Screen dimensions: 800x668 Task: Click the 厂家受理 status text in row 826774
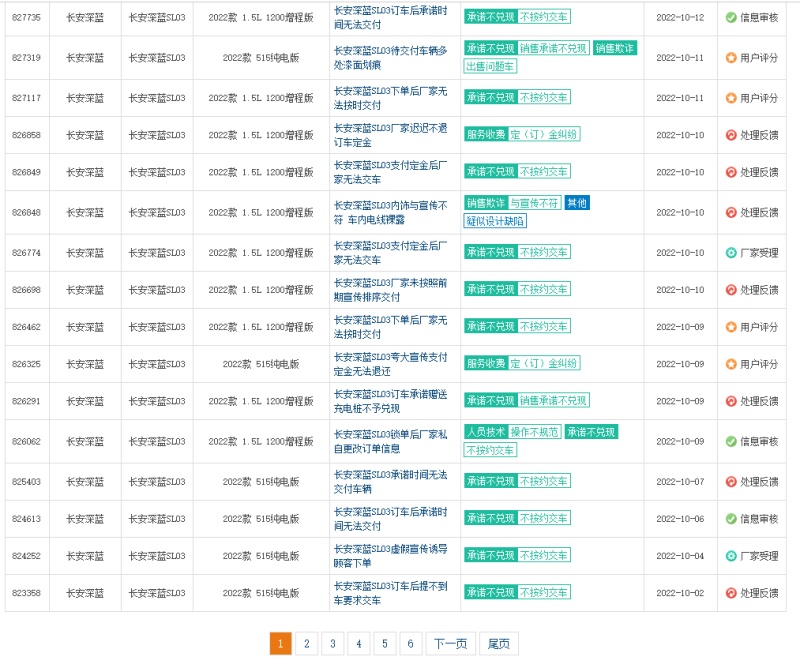point(759,253)
